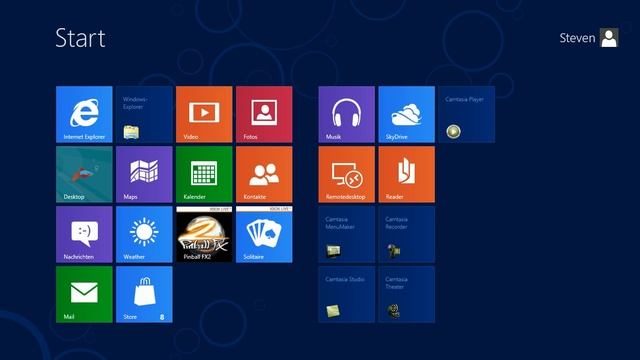This screenshot has height=360, width=640.
Task: Click the Steven user name
Action: [x=577, y=38]
